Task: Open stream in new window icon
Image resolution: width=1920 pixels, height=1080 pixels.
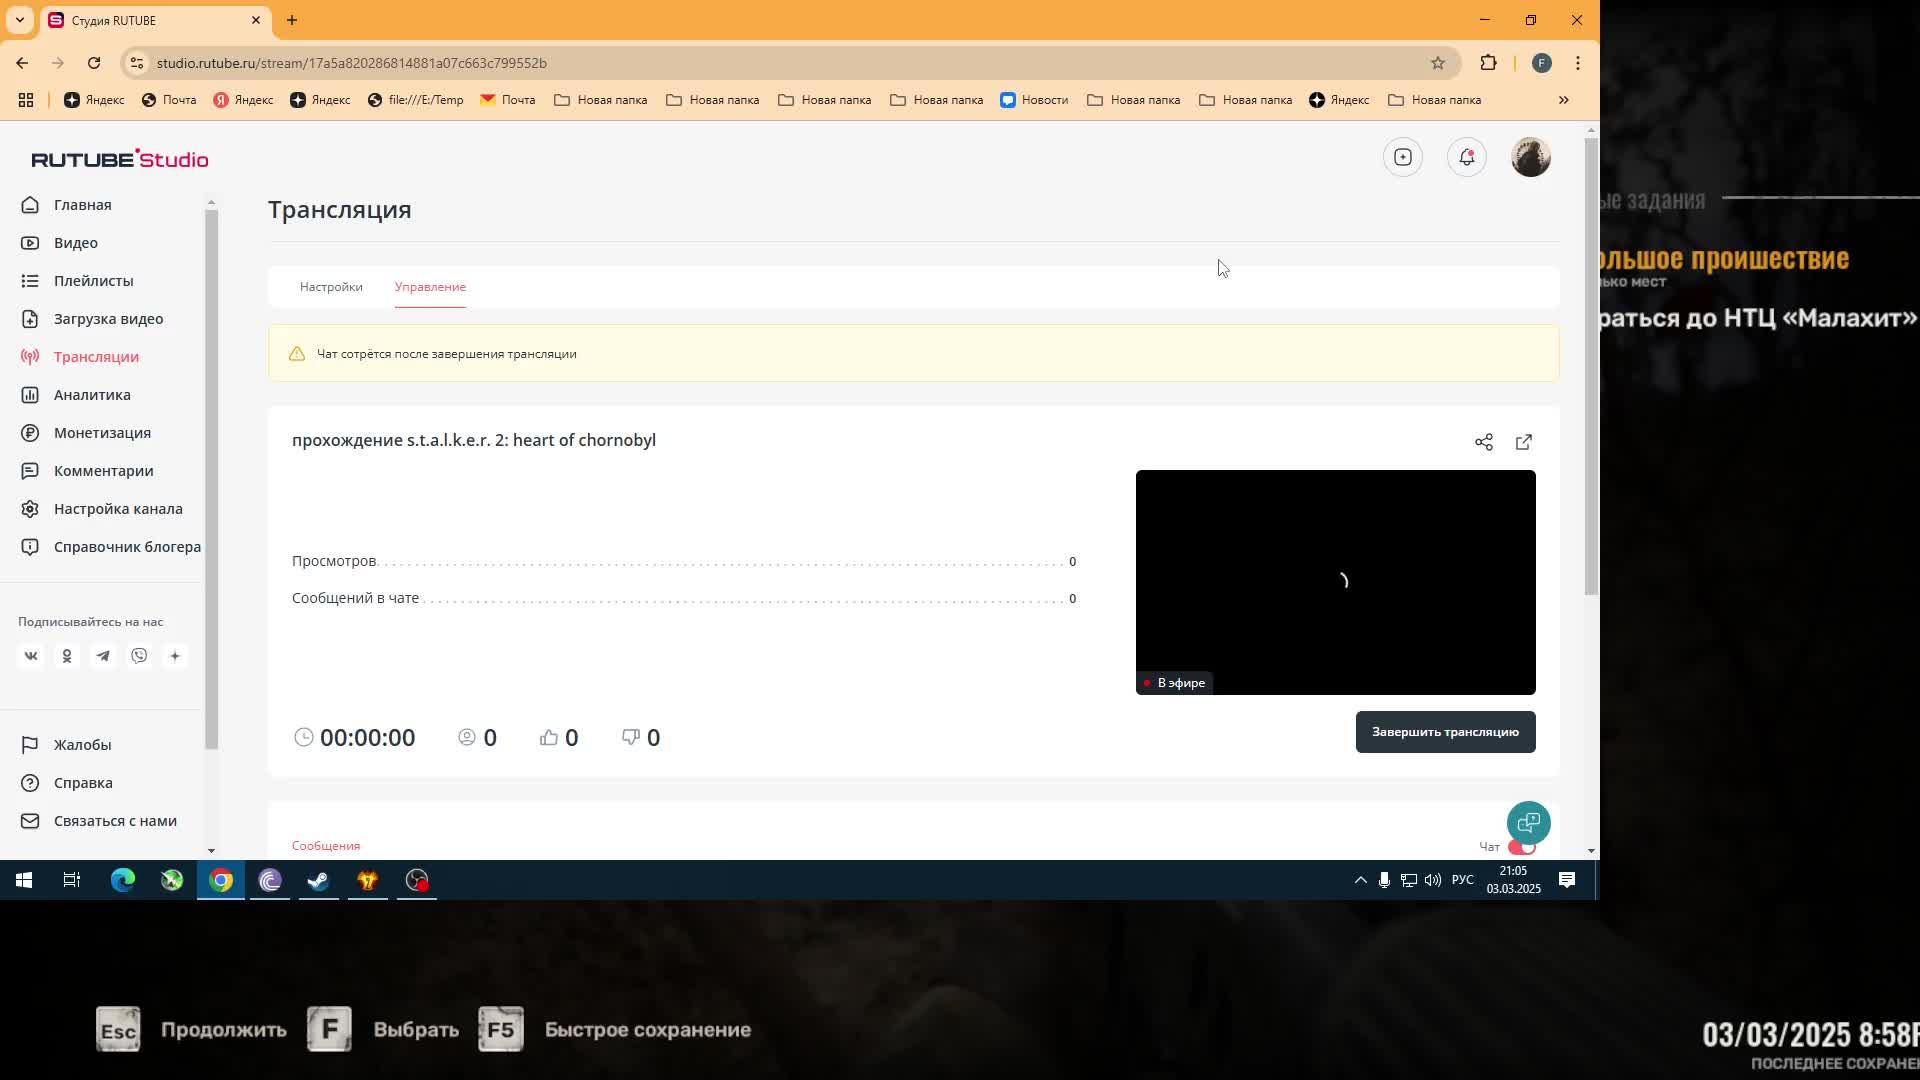Action: [x=1524, y=442]
